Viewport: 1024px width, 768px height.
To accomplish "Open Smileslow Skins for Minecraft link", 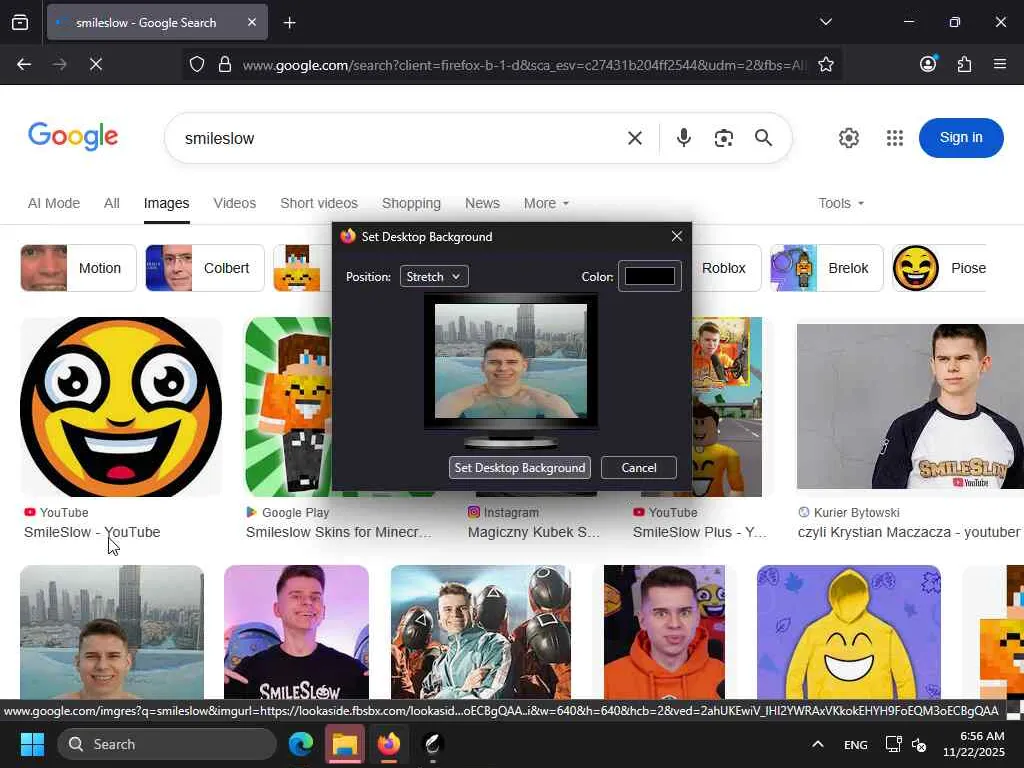I will click(338, 532).
